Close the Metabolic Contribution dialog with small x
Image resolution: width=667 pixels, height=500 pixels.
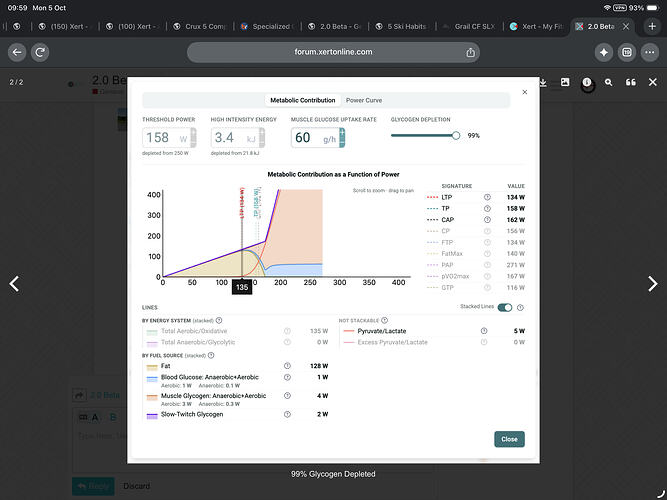coord(524,92)
